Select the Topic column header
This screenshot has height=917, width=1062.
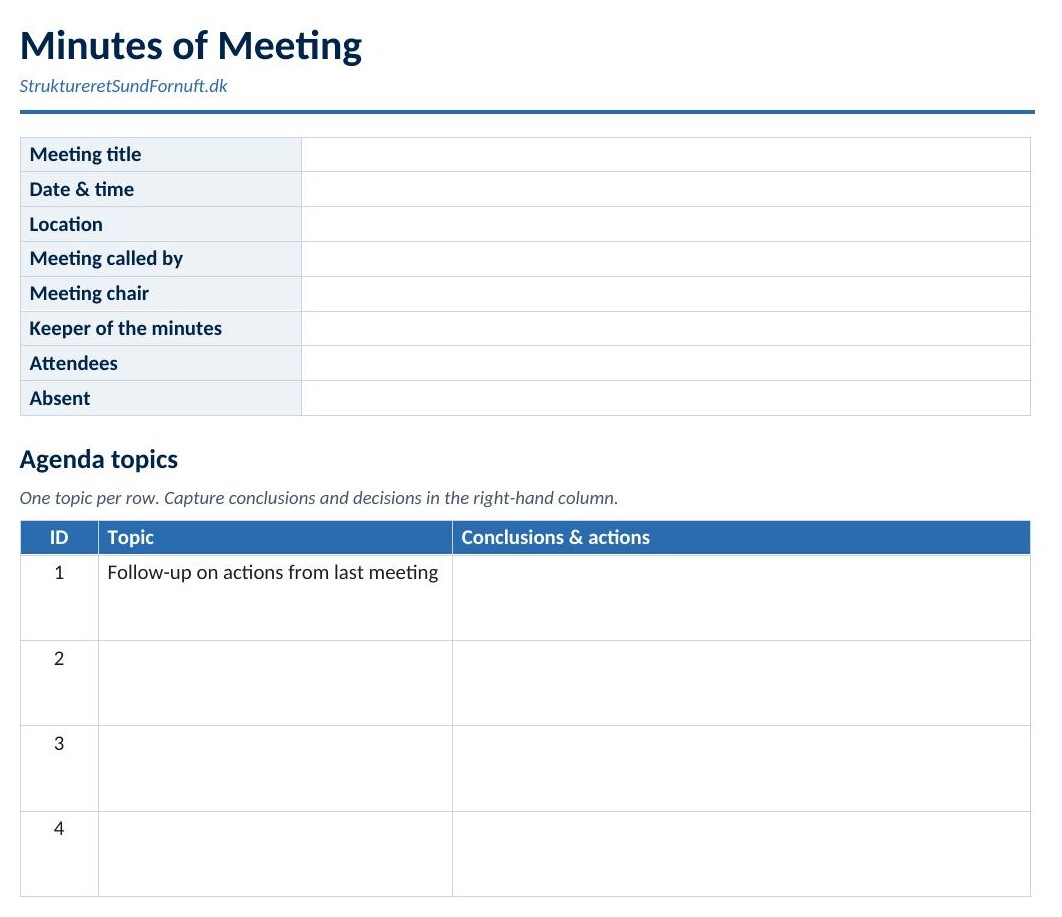coord(275,538)
